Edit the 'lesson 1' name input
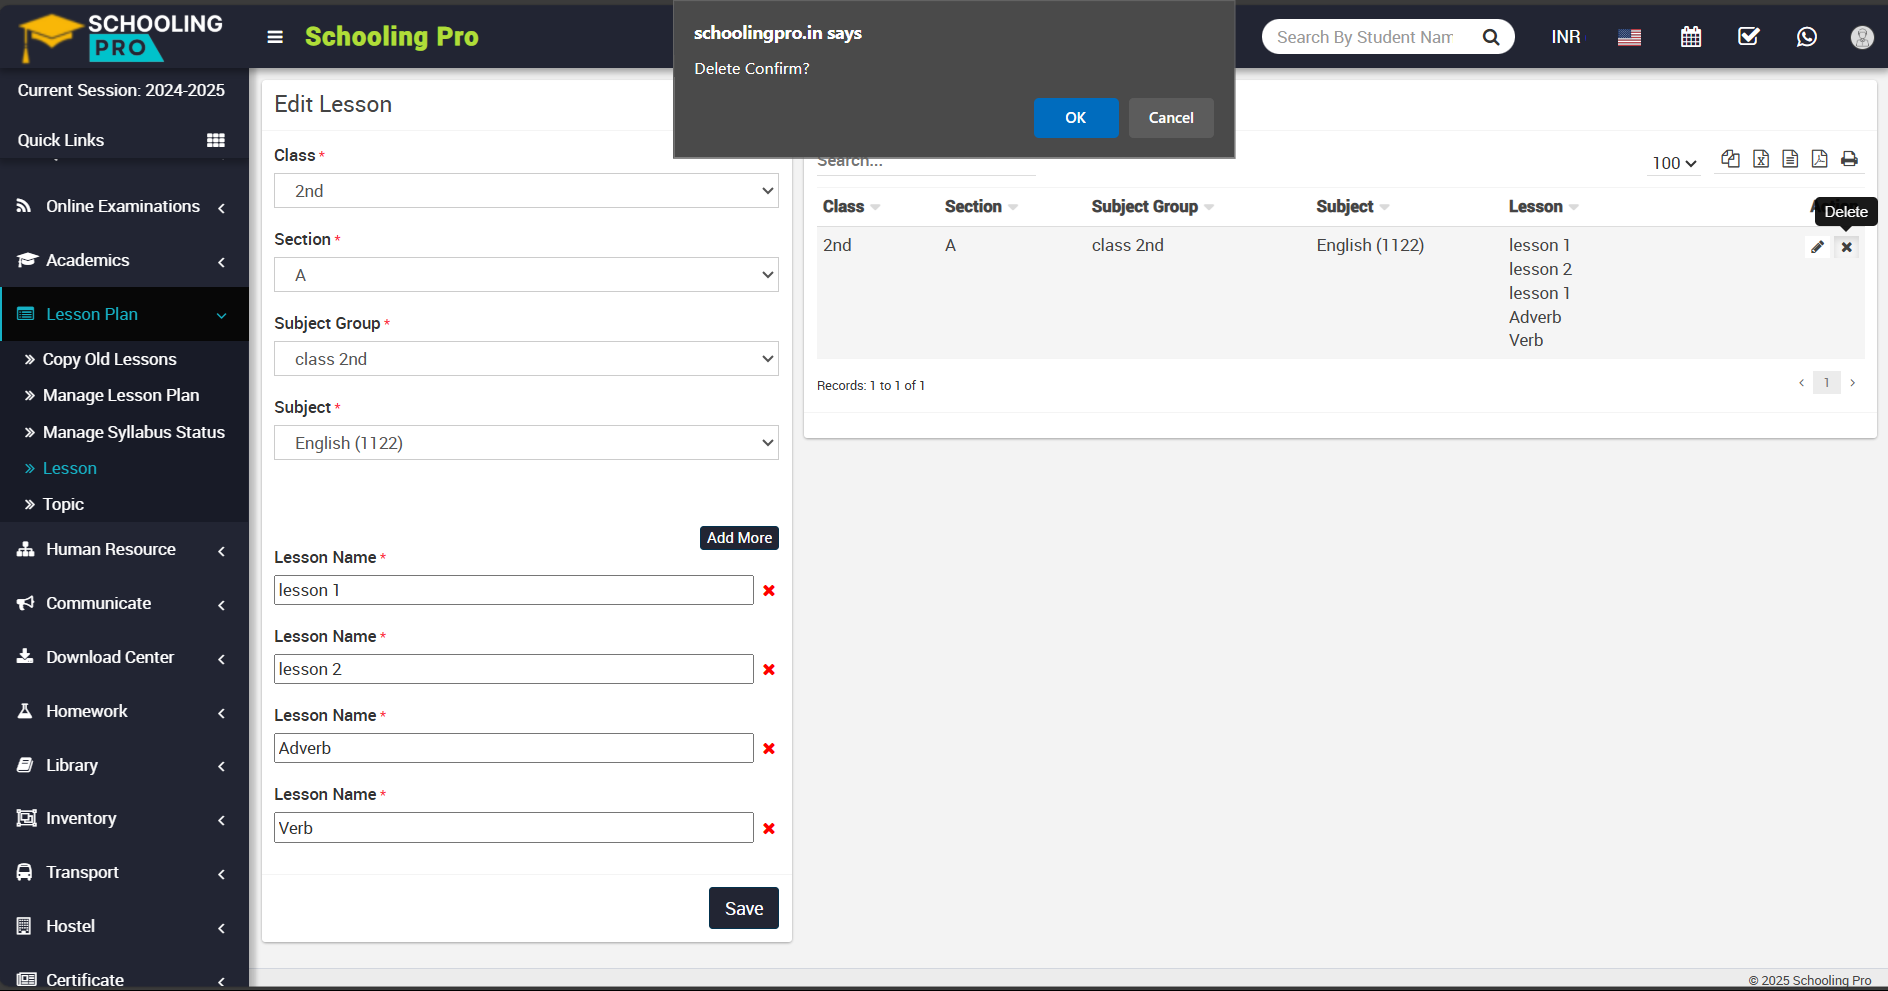The width and height of the screenshot is (1888, 991). [x=514, y=590]
